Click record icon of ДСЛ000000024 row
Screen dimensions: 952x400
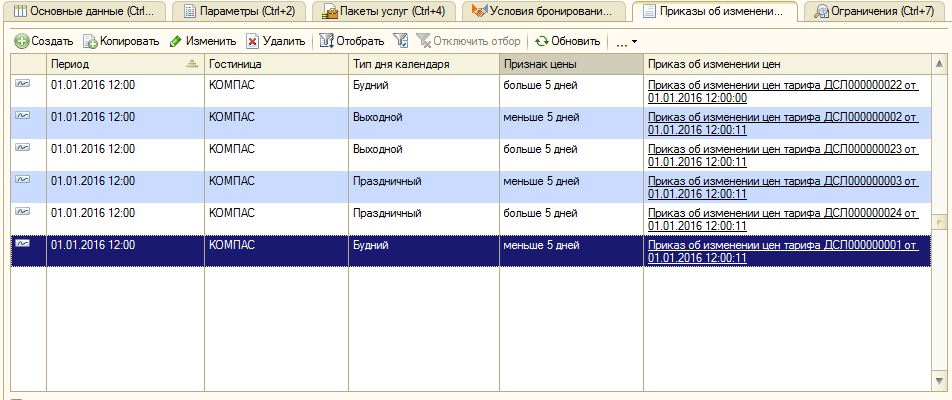(22, 212)
